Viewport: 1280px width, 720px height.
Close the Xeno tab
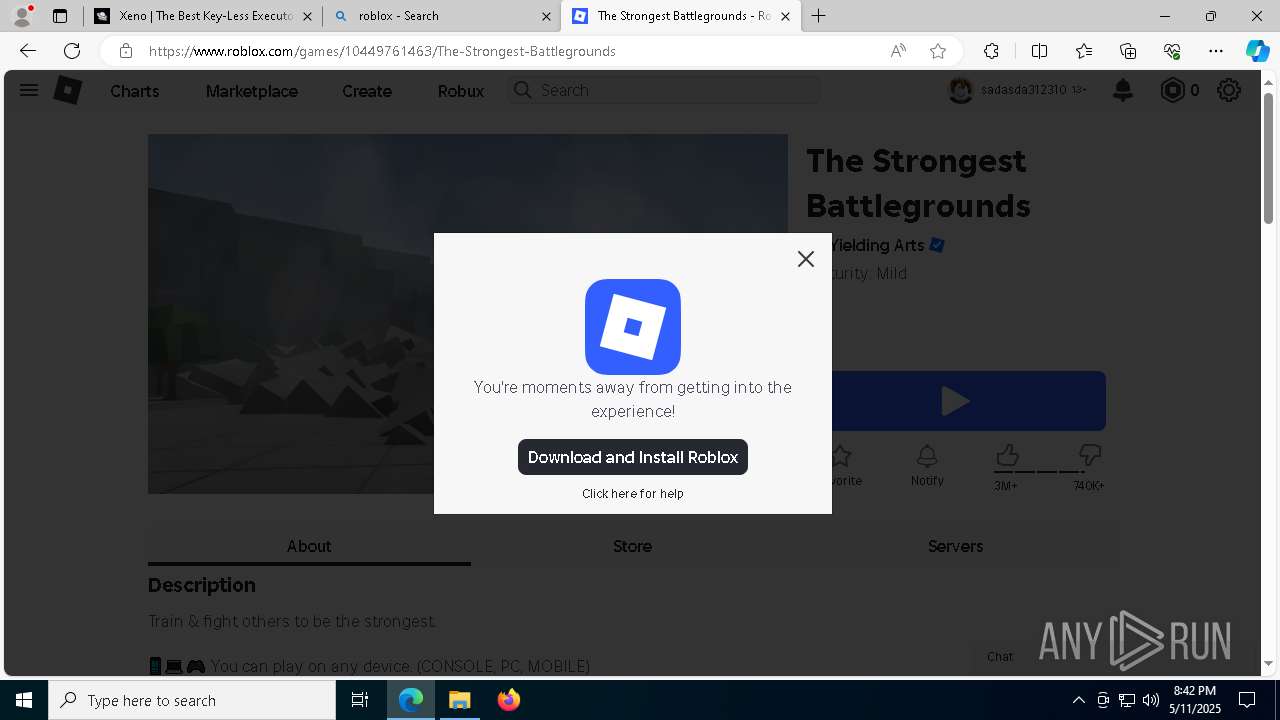point(307,16)
